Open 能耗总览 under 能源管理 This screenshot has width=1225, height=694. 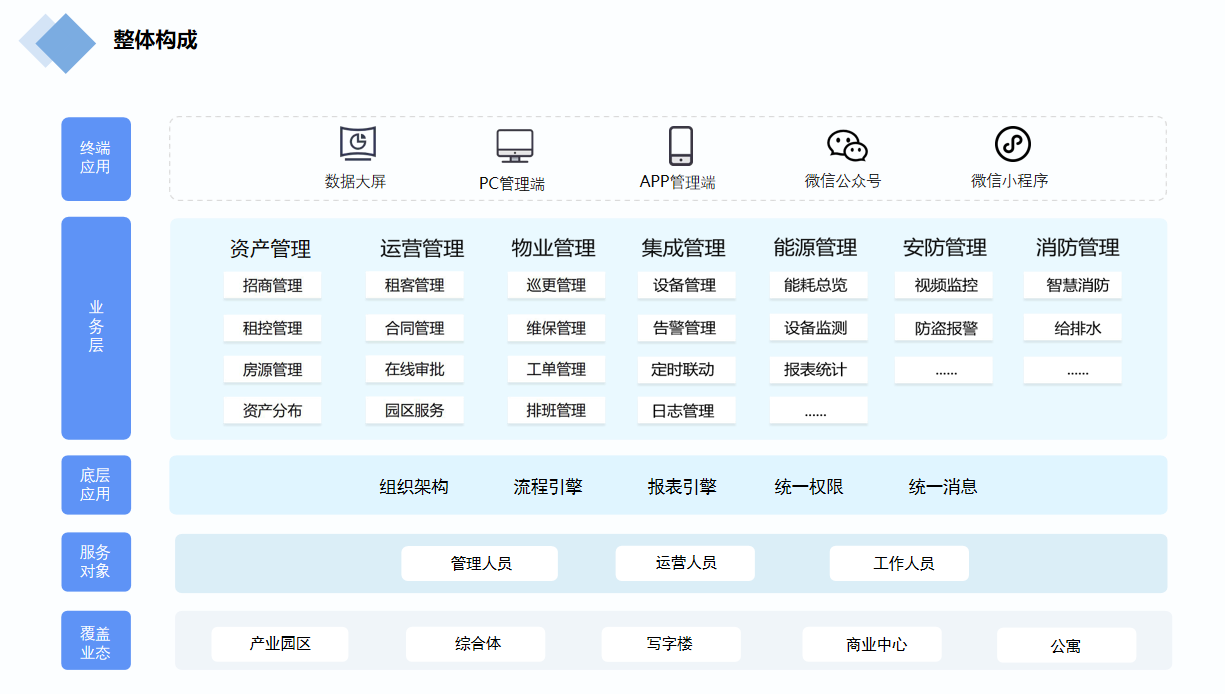click(x=817, y=285)
